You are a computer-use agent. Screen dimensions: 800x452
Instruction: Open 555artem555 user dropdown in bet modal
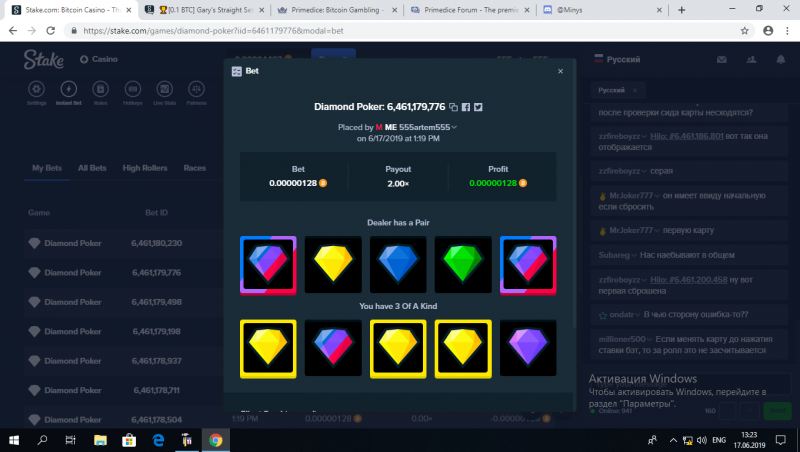pos(428,127)
